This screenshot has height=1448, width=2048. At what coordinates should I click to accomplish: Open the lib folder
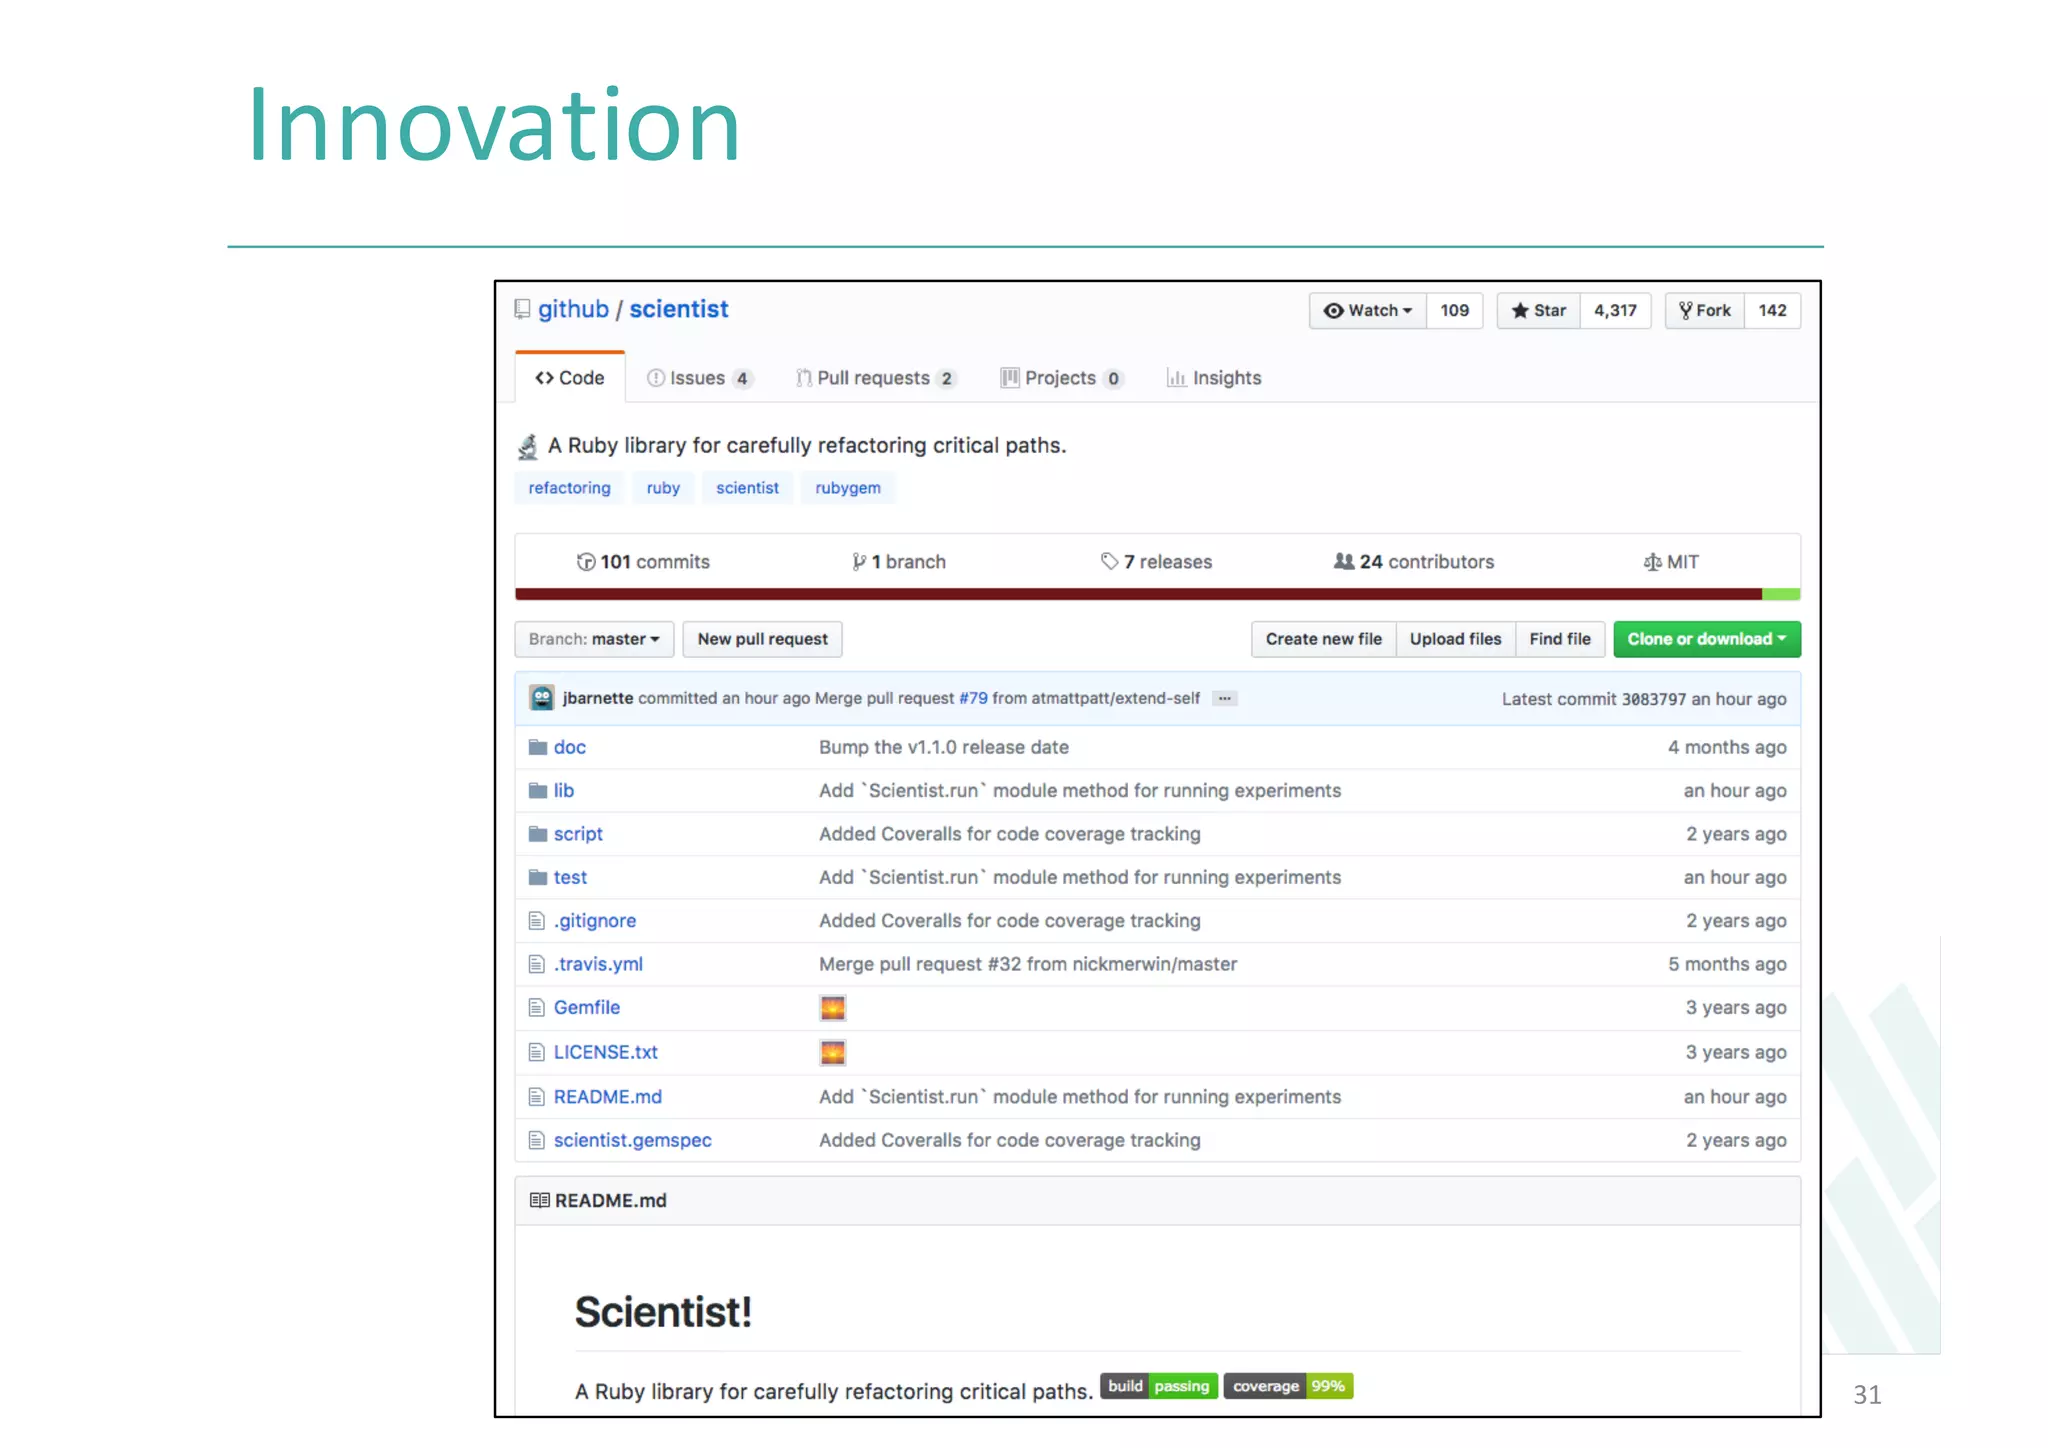[x=564, y=790]
